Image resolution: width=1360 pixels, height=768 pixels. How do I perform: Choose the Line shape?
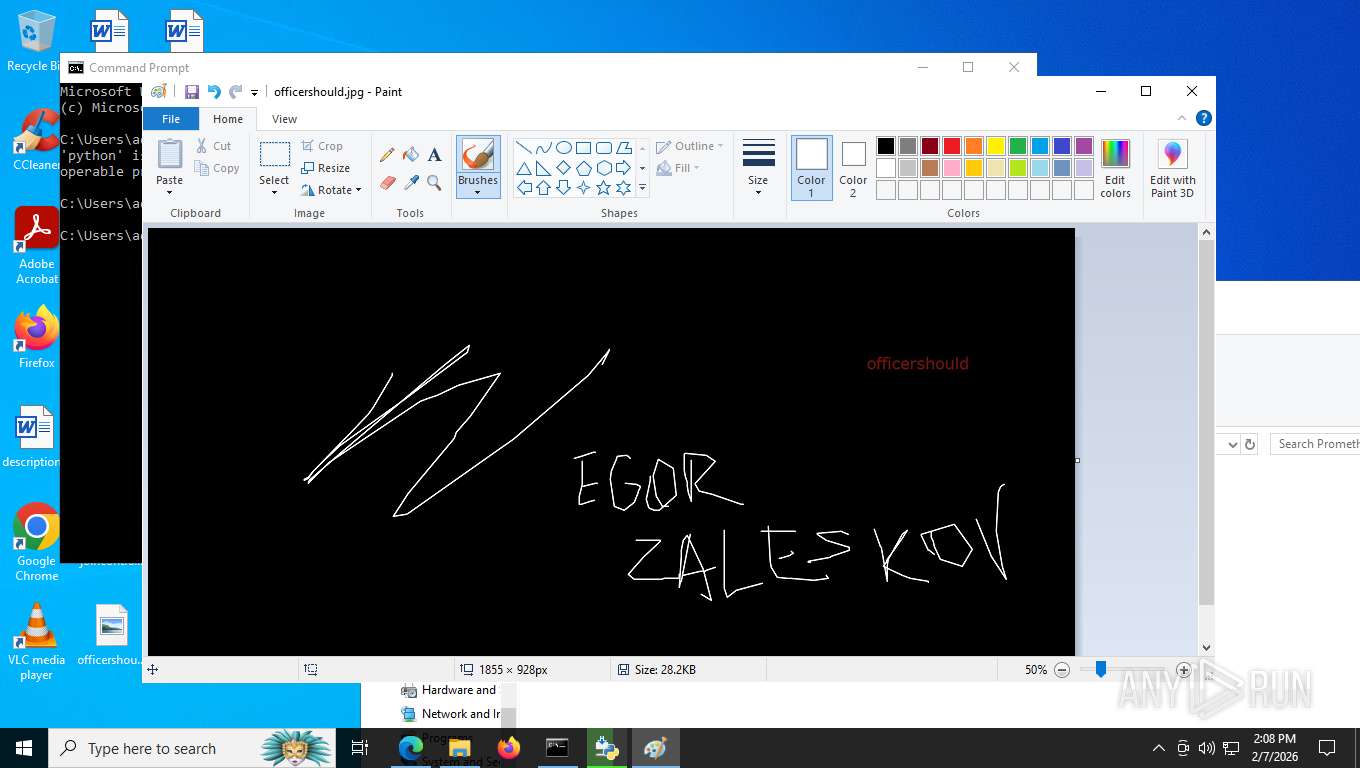pyautogui.click(x=523, y=147)
